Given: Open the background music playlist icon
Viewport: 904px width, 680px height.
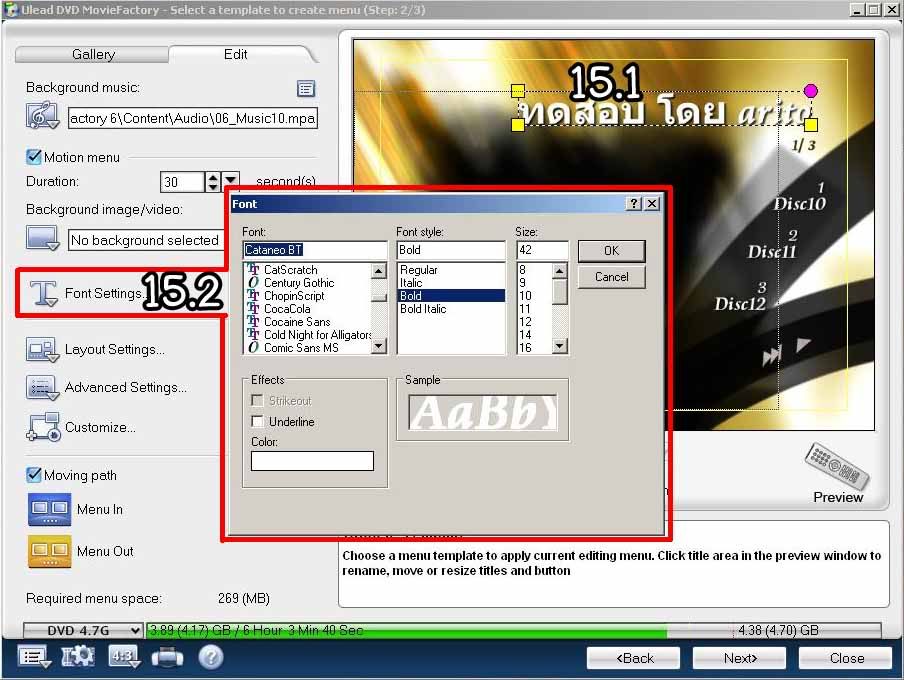Looking at the screenshot, I should [306, 89].
